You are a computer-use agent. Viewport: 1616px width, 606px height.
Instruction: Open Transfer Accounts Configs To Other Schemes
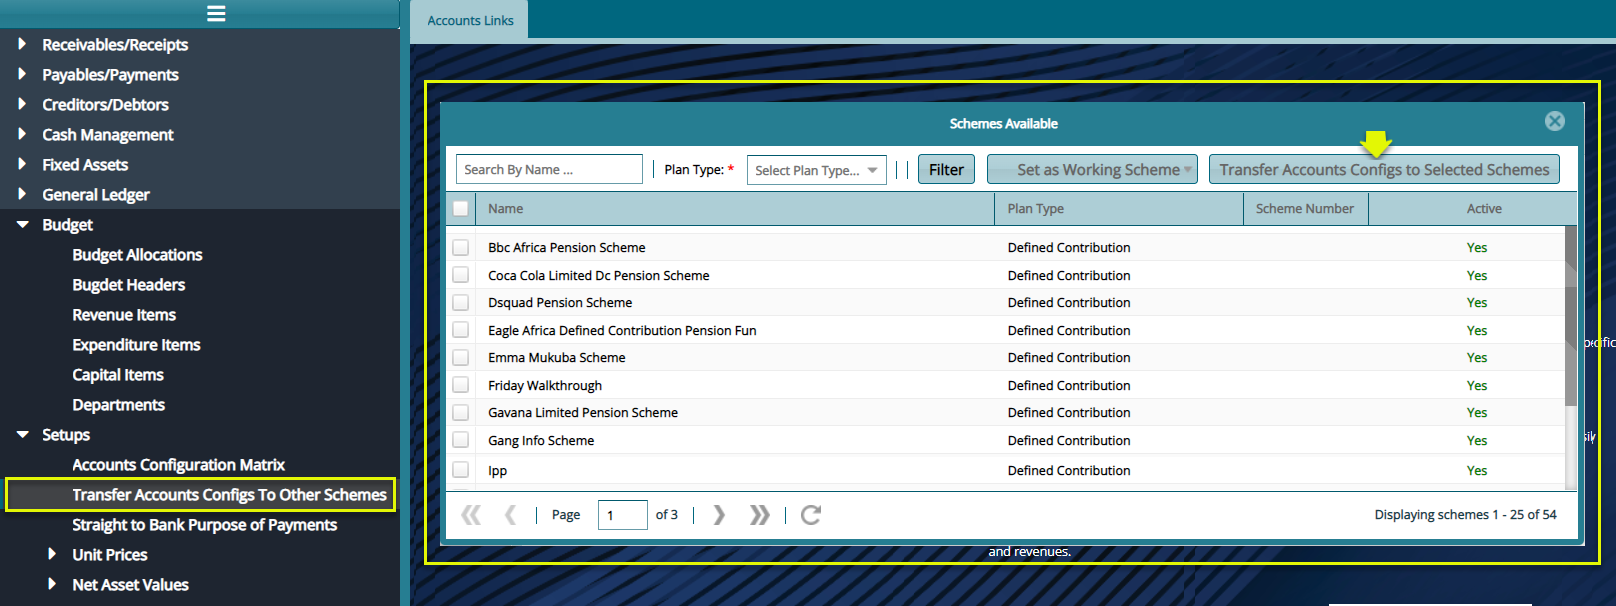click(x=229, y=495)
